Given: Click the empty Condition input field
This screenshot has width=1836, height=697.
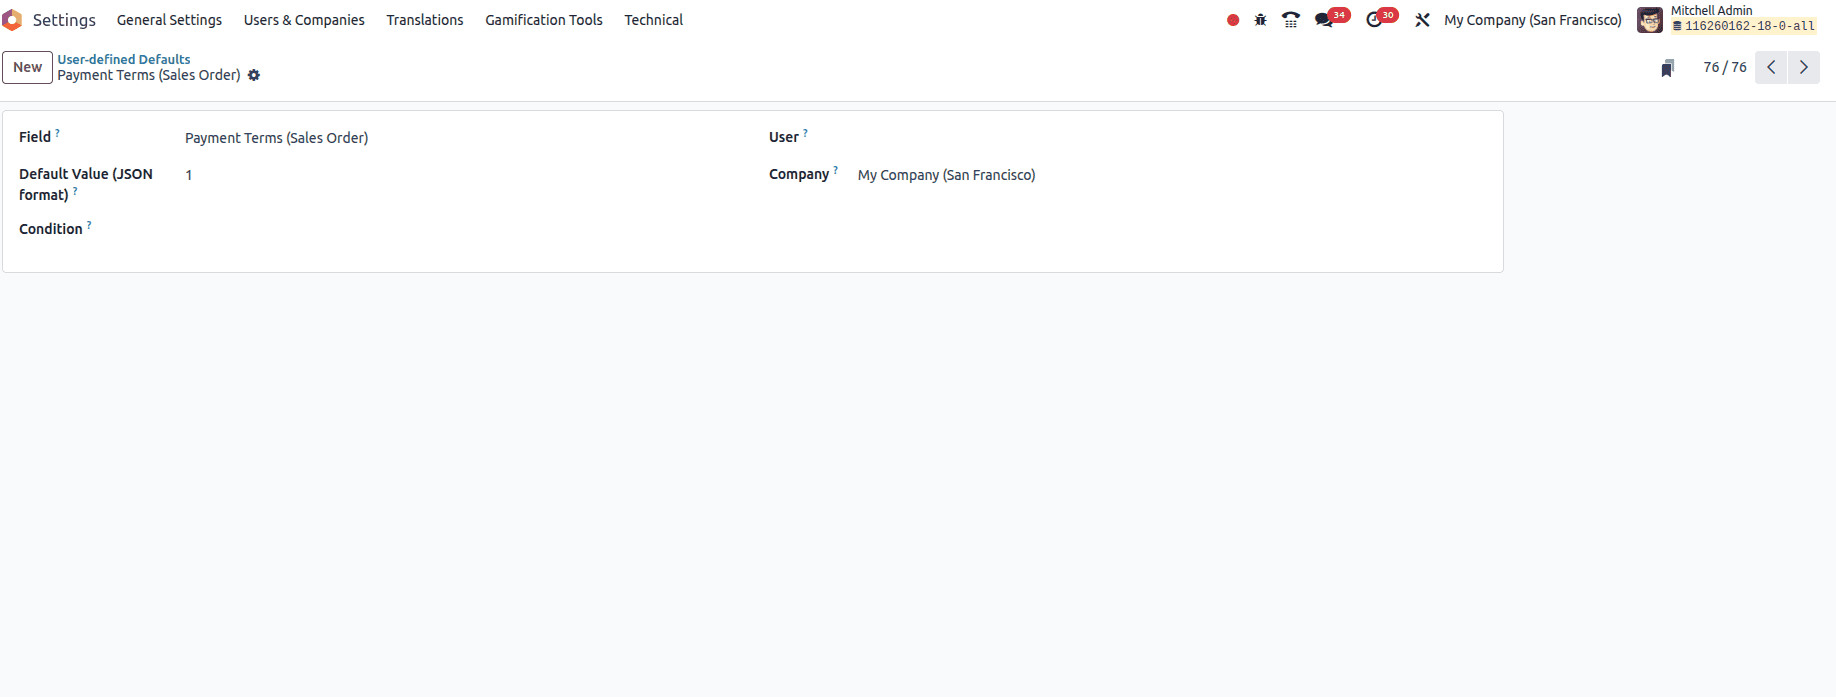Looking at the screenshot, I should click(x=463, y=230).
